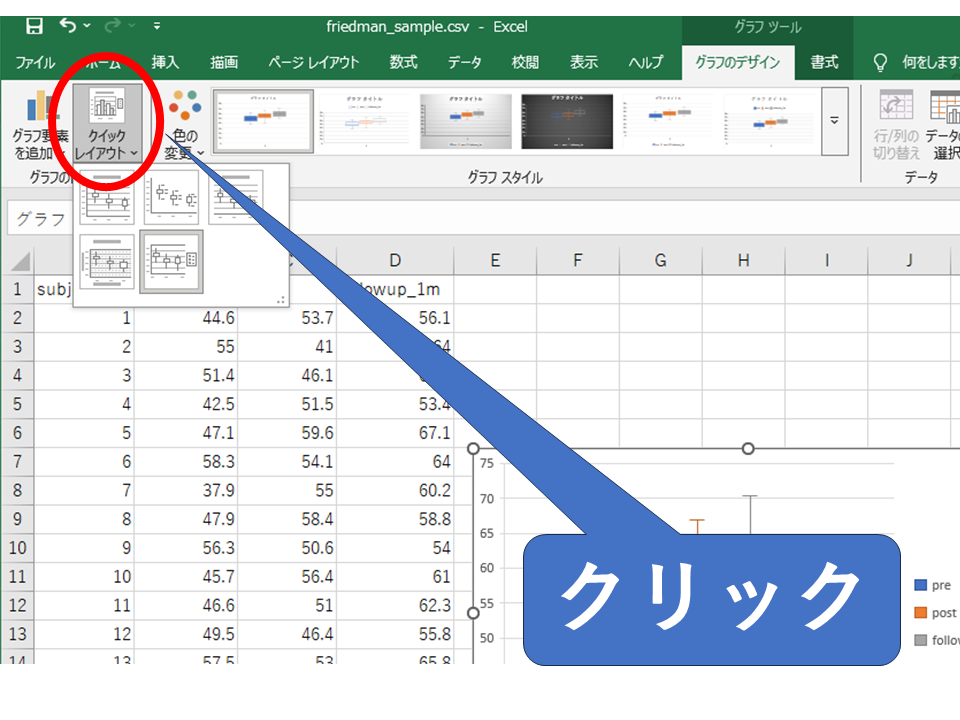Viewport: 960px width, 720px height.
Task: Open the Customize Quick Access Toolbar dropdown
Action: tap(157, 26)
